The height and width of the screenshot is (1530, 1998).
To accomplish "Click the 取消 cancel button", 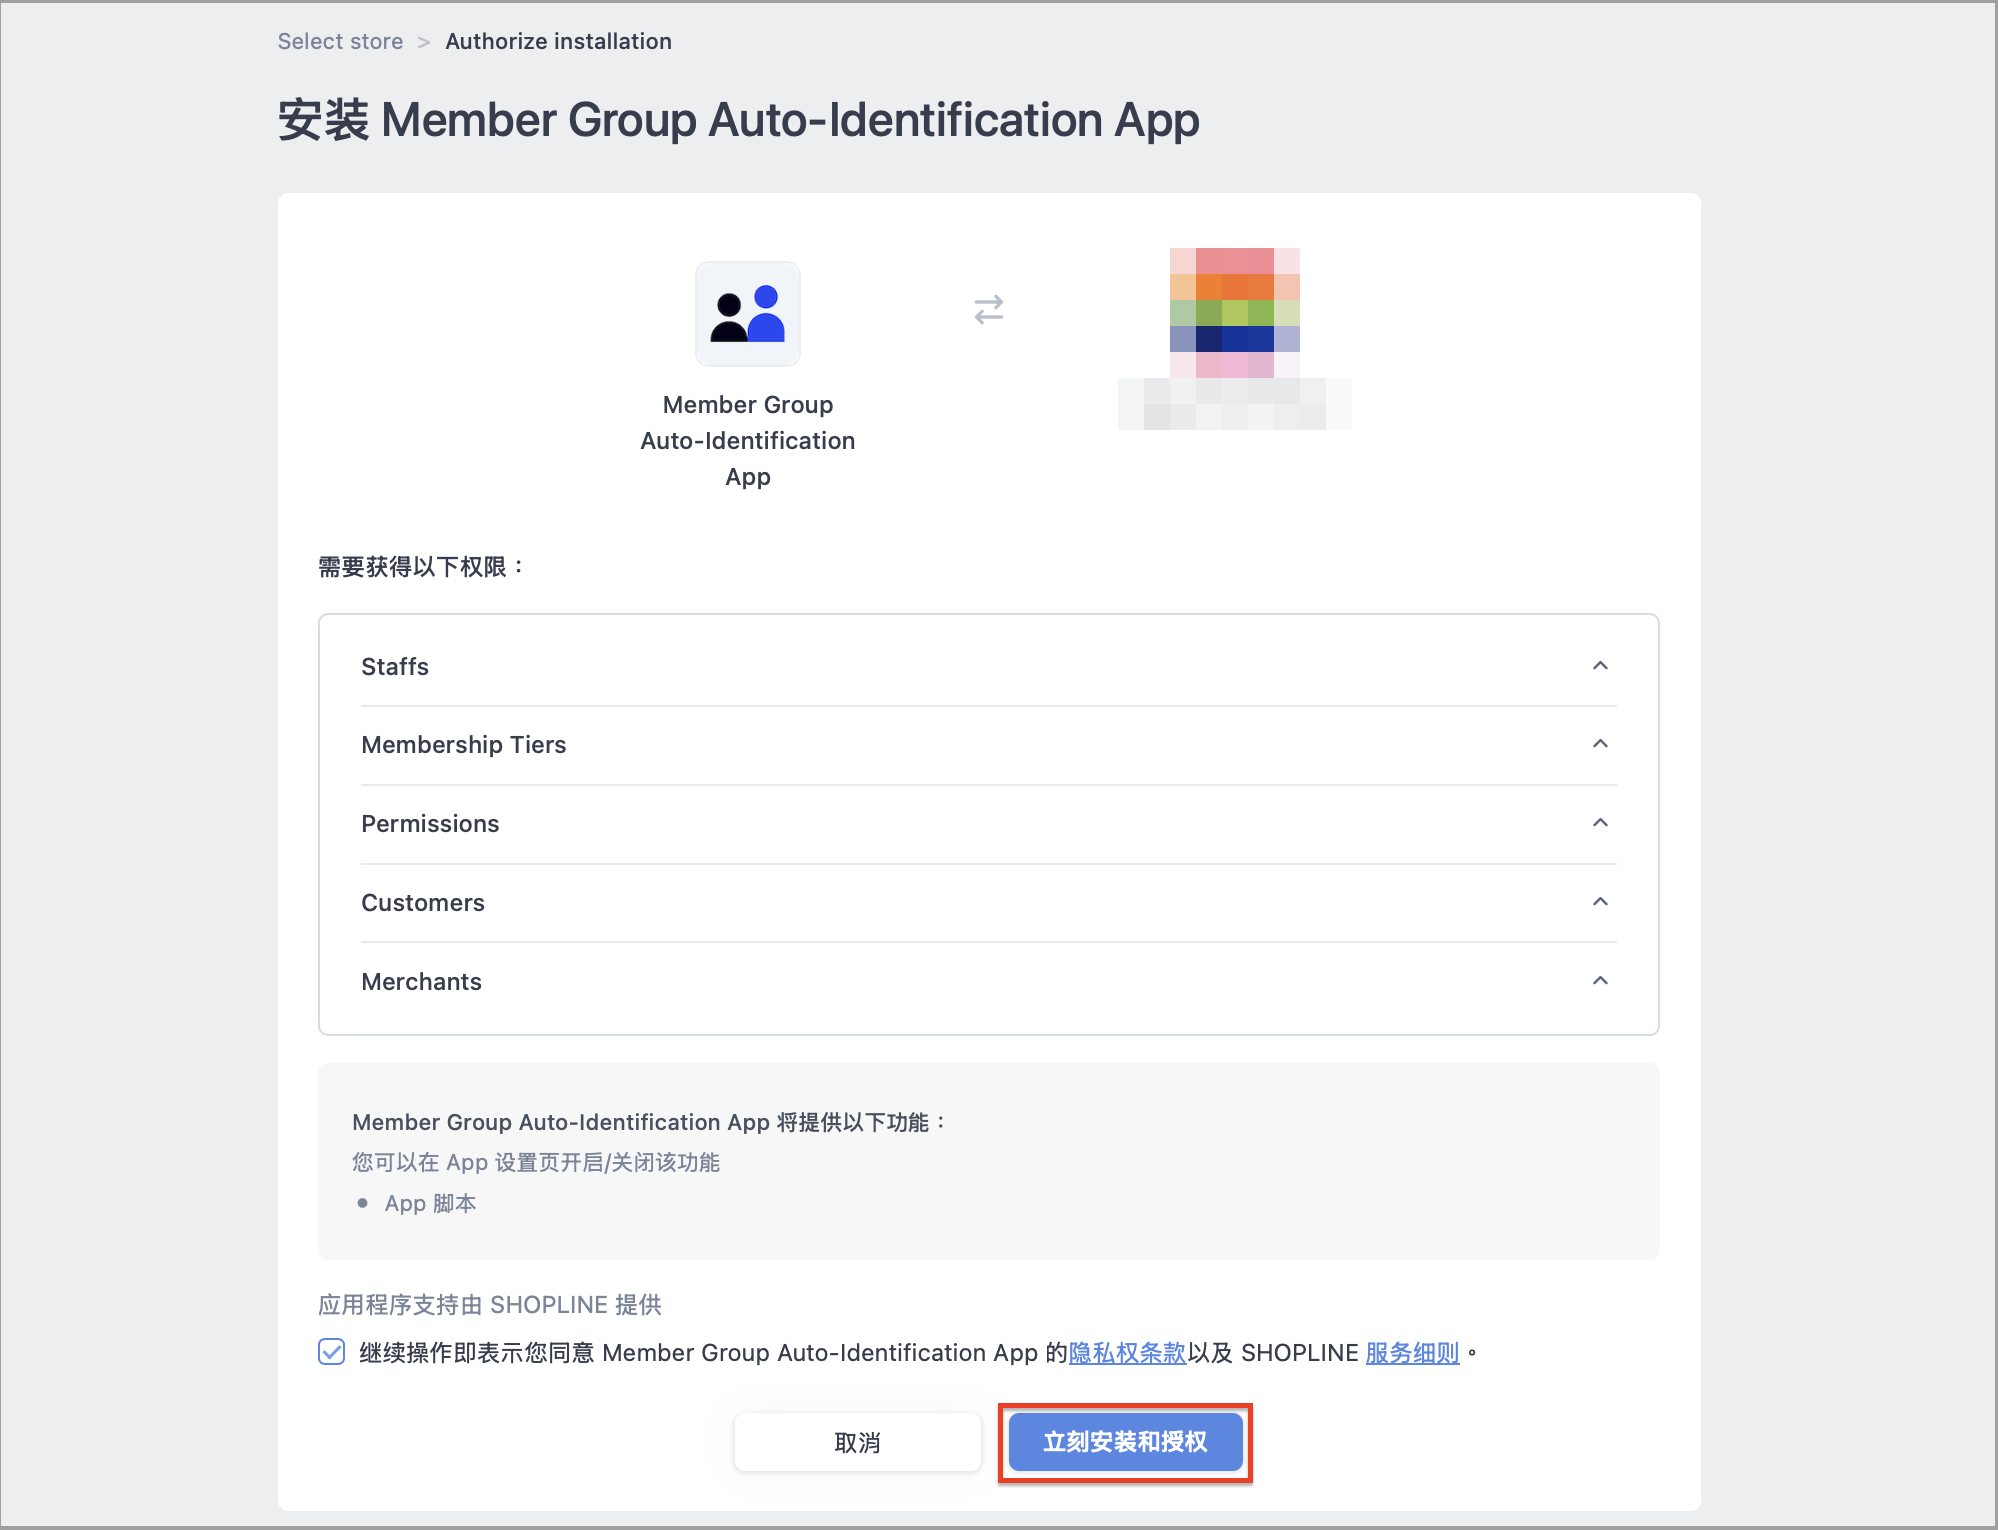I will 858,1442.
